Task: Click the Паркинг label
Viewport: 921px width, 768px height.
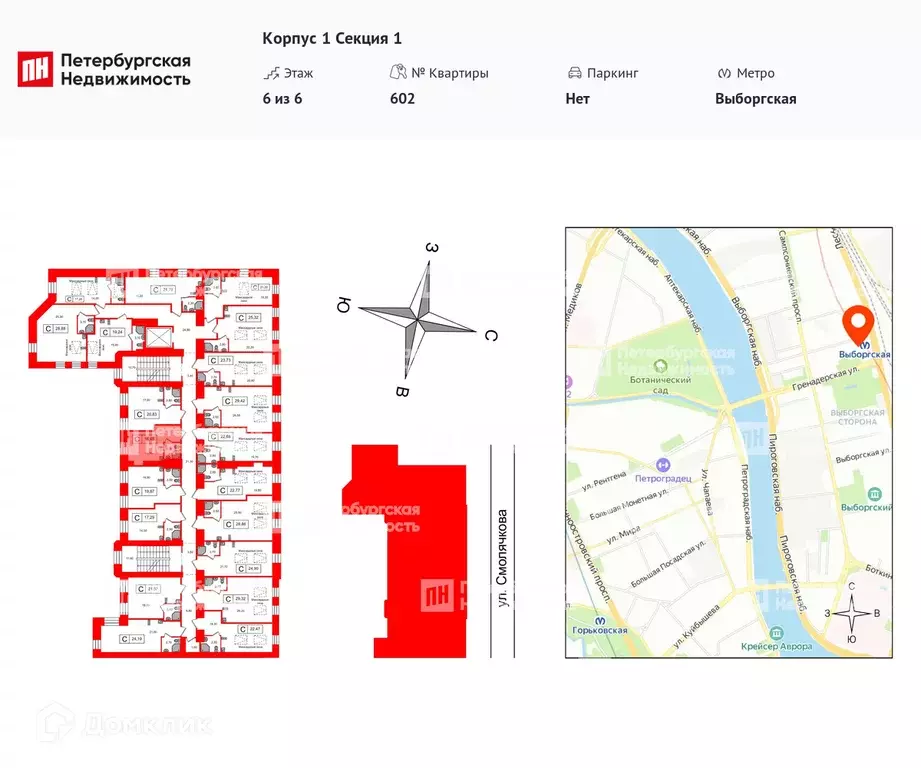Action: (613, 73)
